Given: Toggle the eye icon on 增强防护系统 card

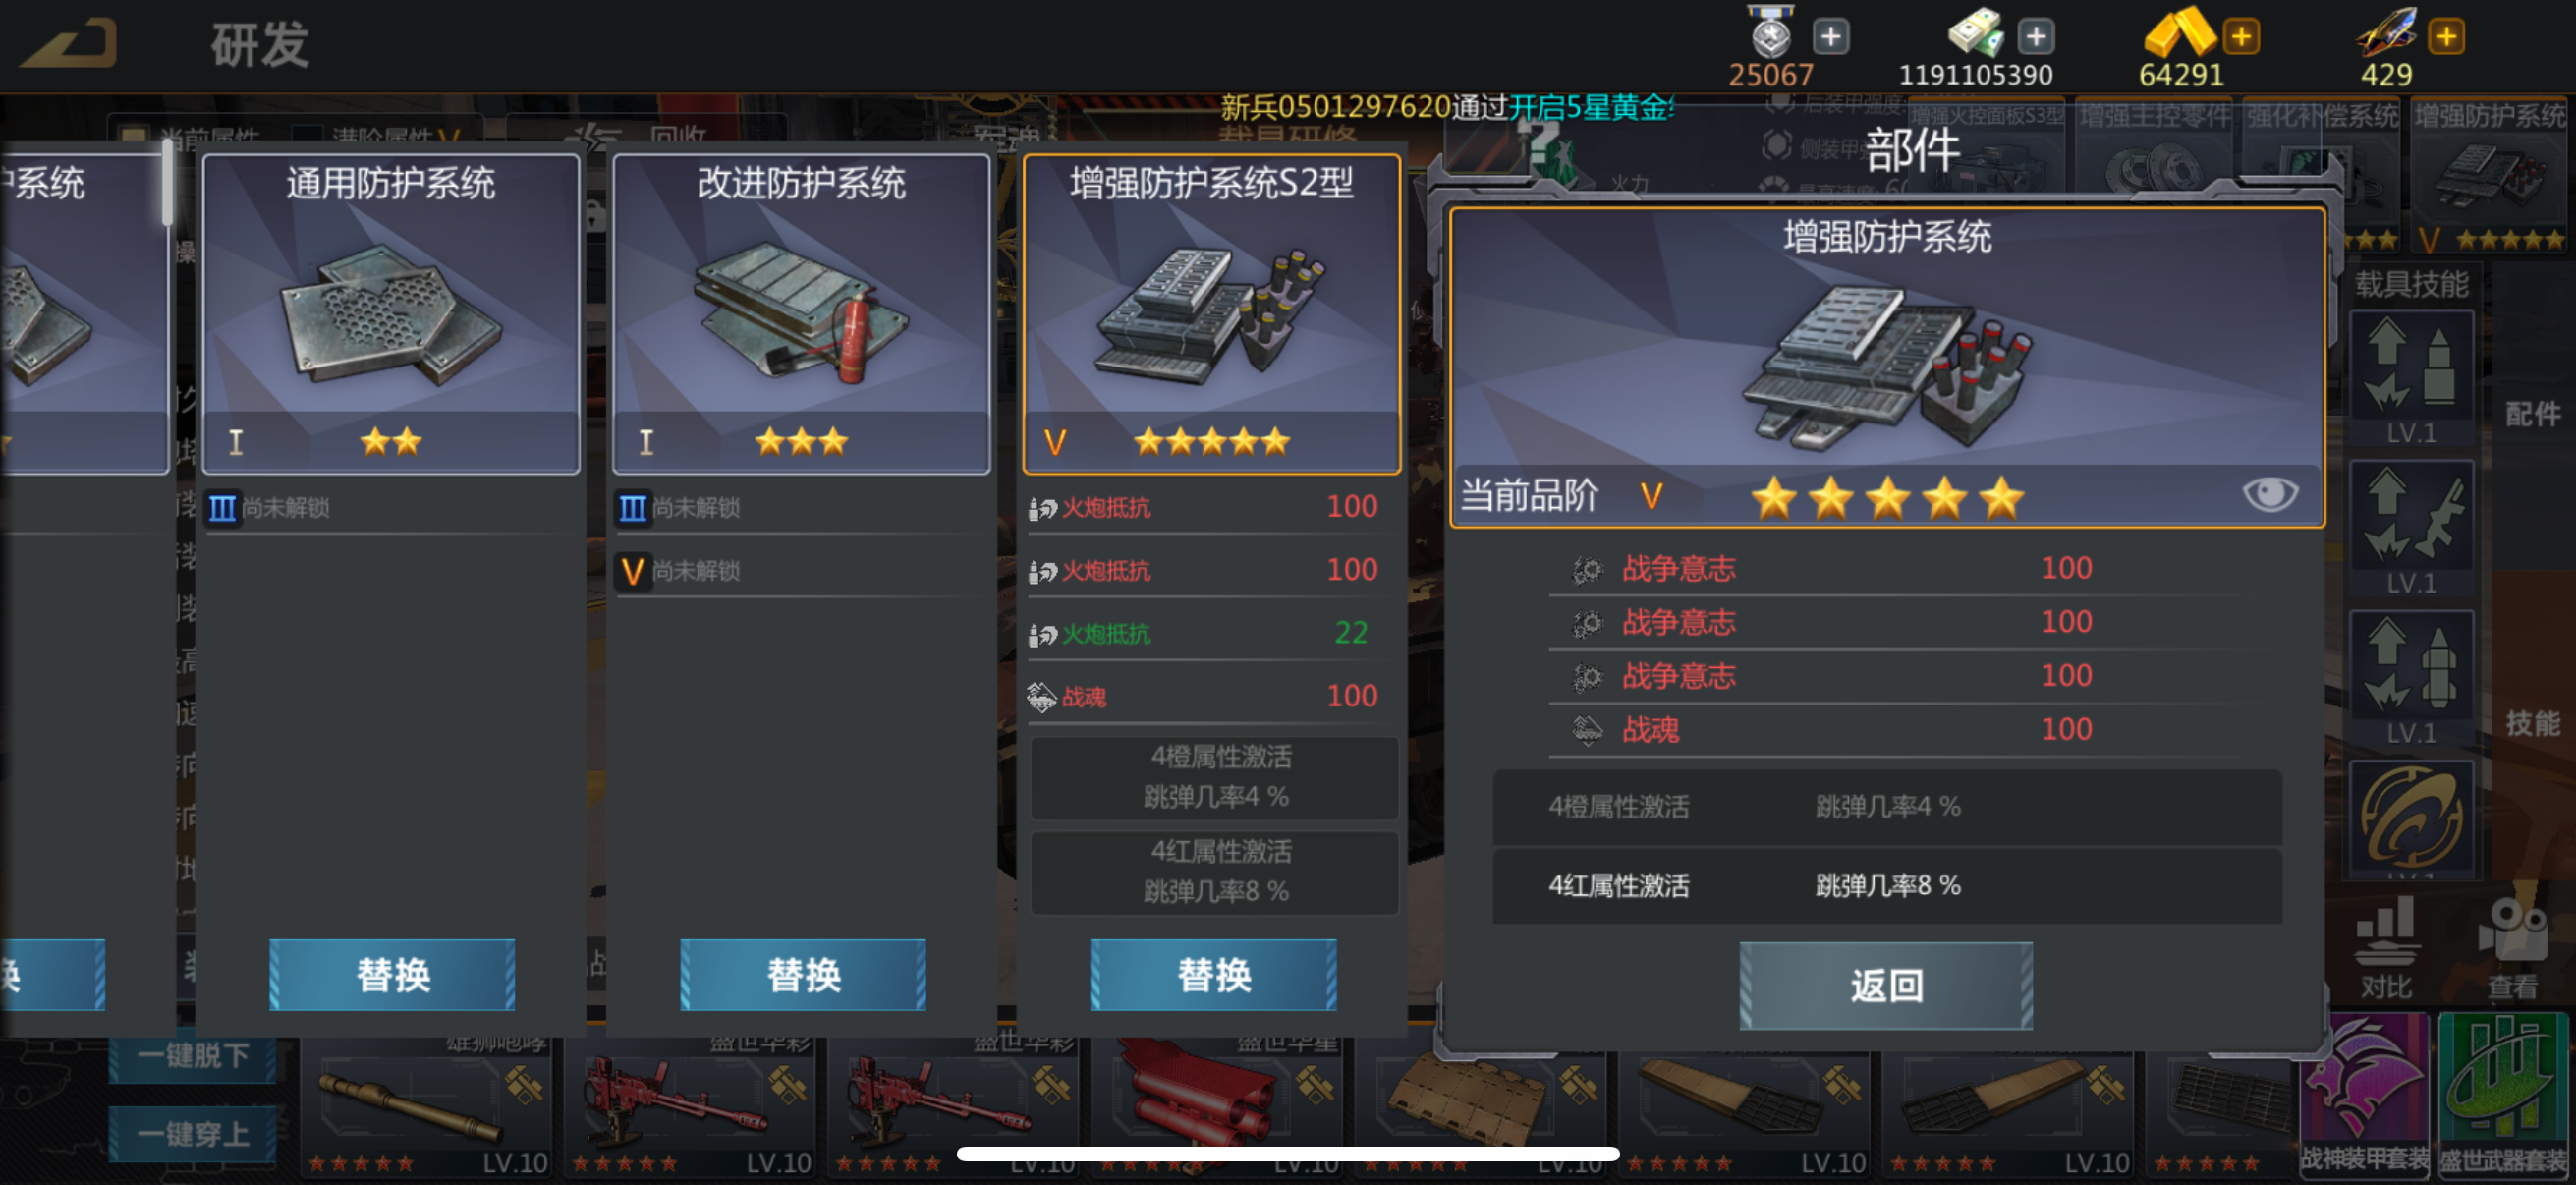Looking at the screenshot, I should pyautogui.click(x=2270, y=494).
